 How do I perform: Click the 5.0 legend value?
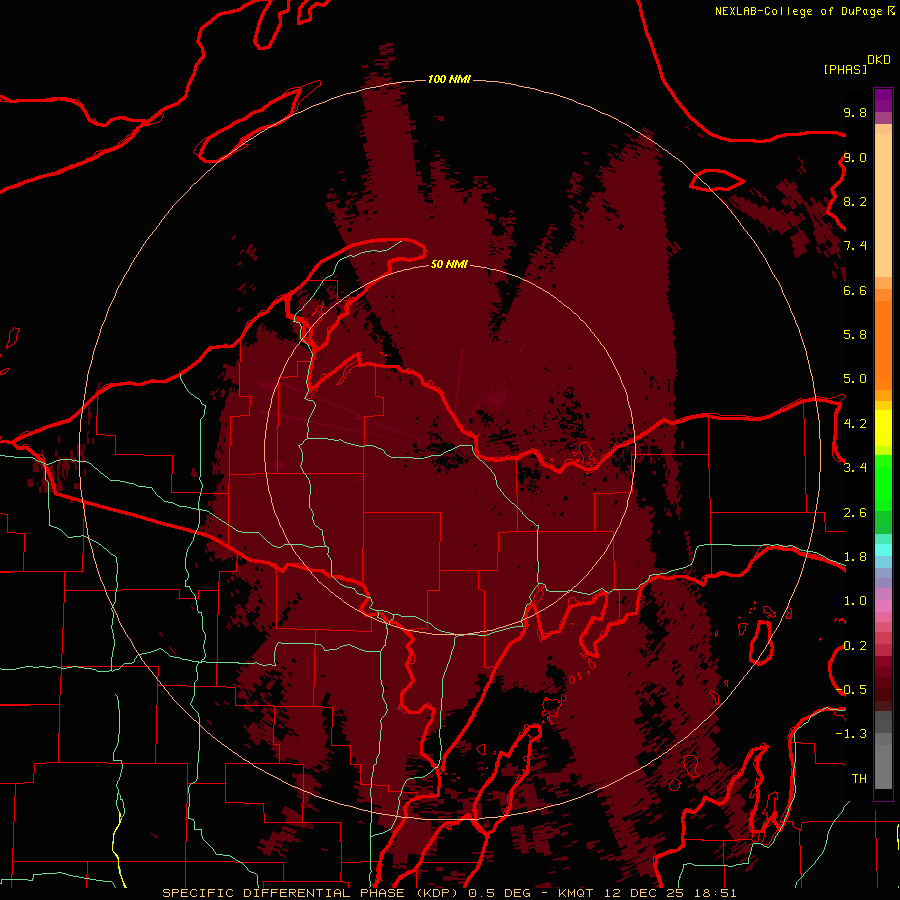tap(855, 379)
